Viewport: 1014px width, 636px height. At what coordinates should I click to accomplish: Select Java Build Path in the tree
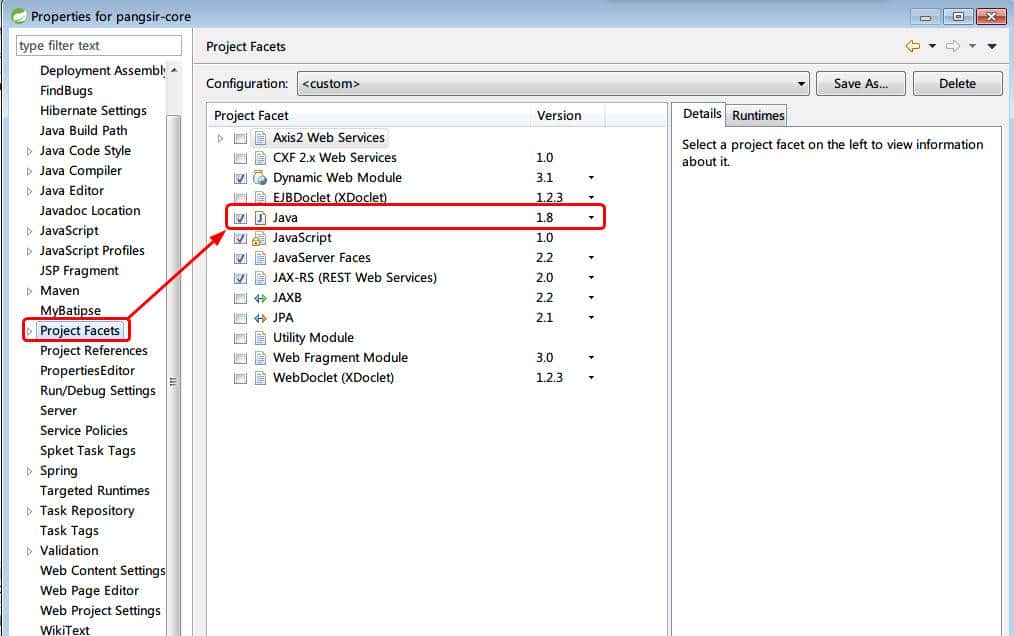83,131
